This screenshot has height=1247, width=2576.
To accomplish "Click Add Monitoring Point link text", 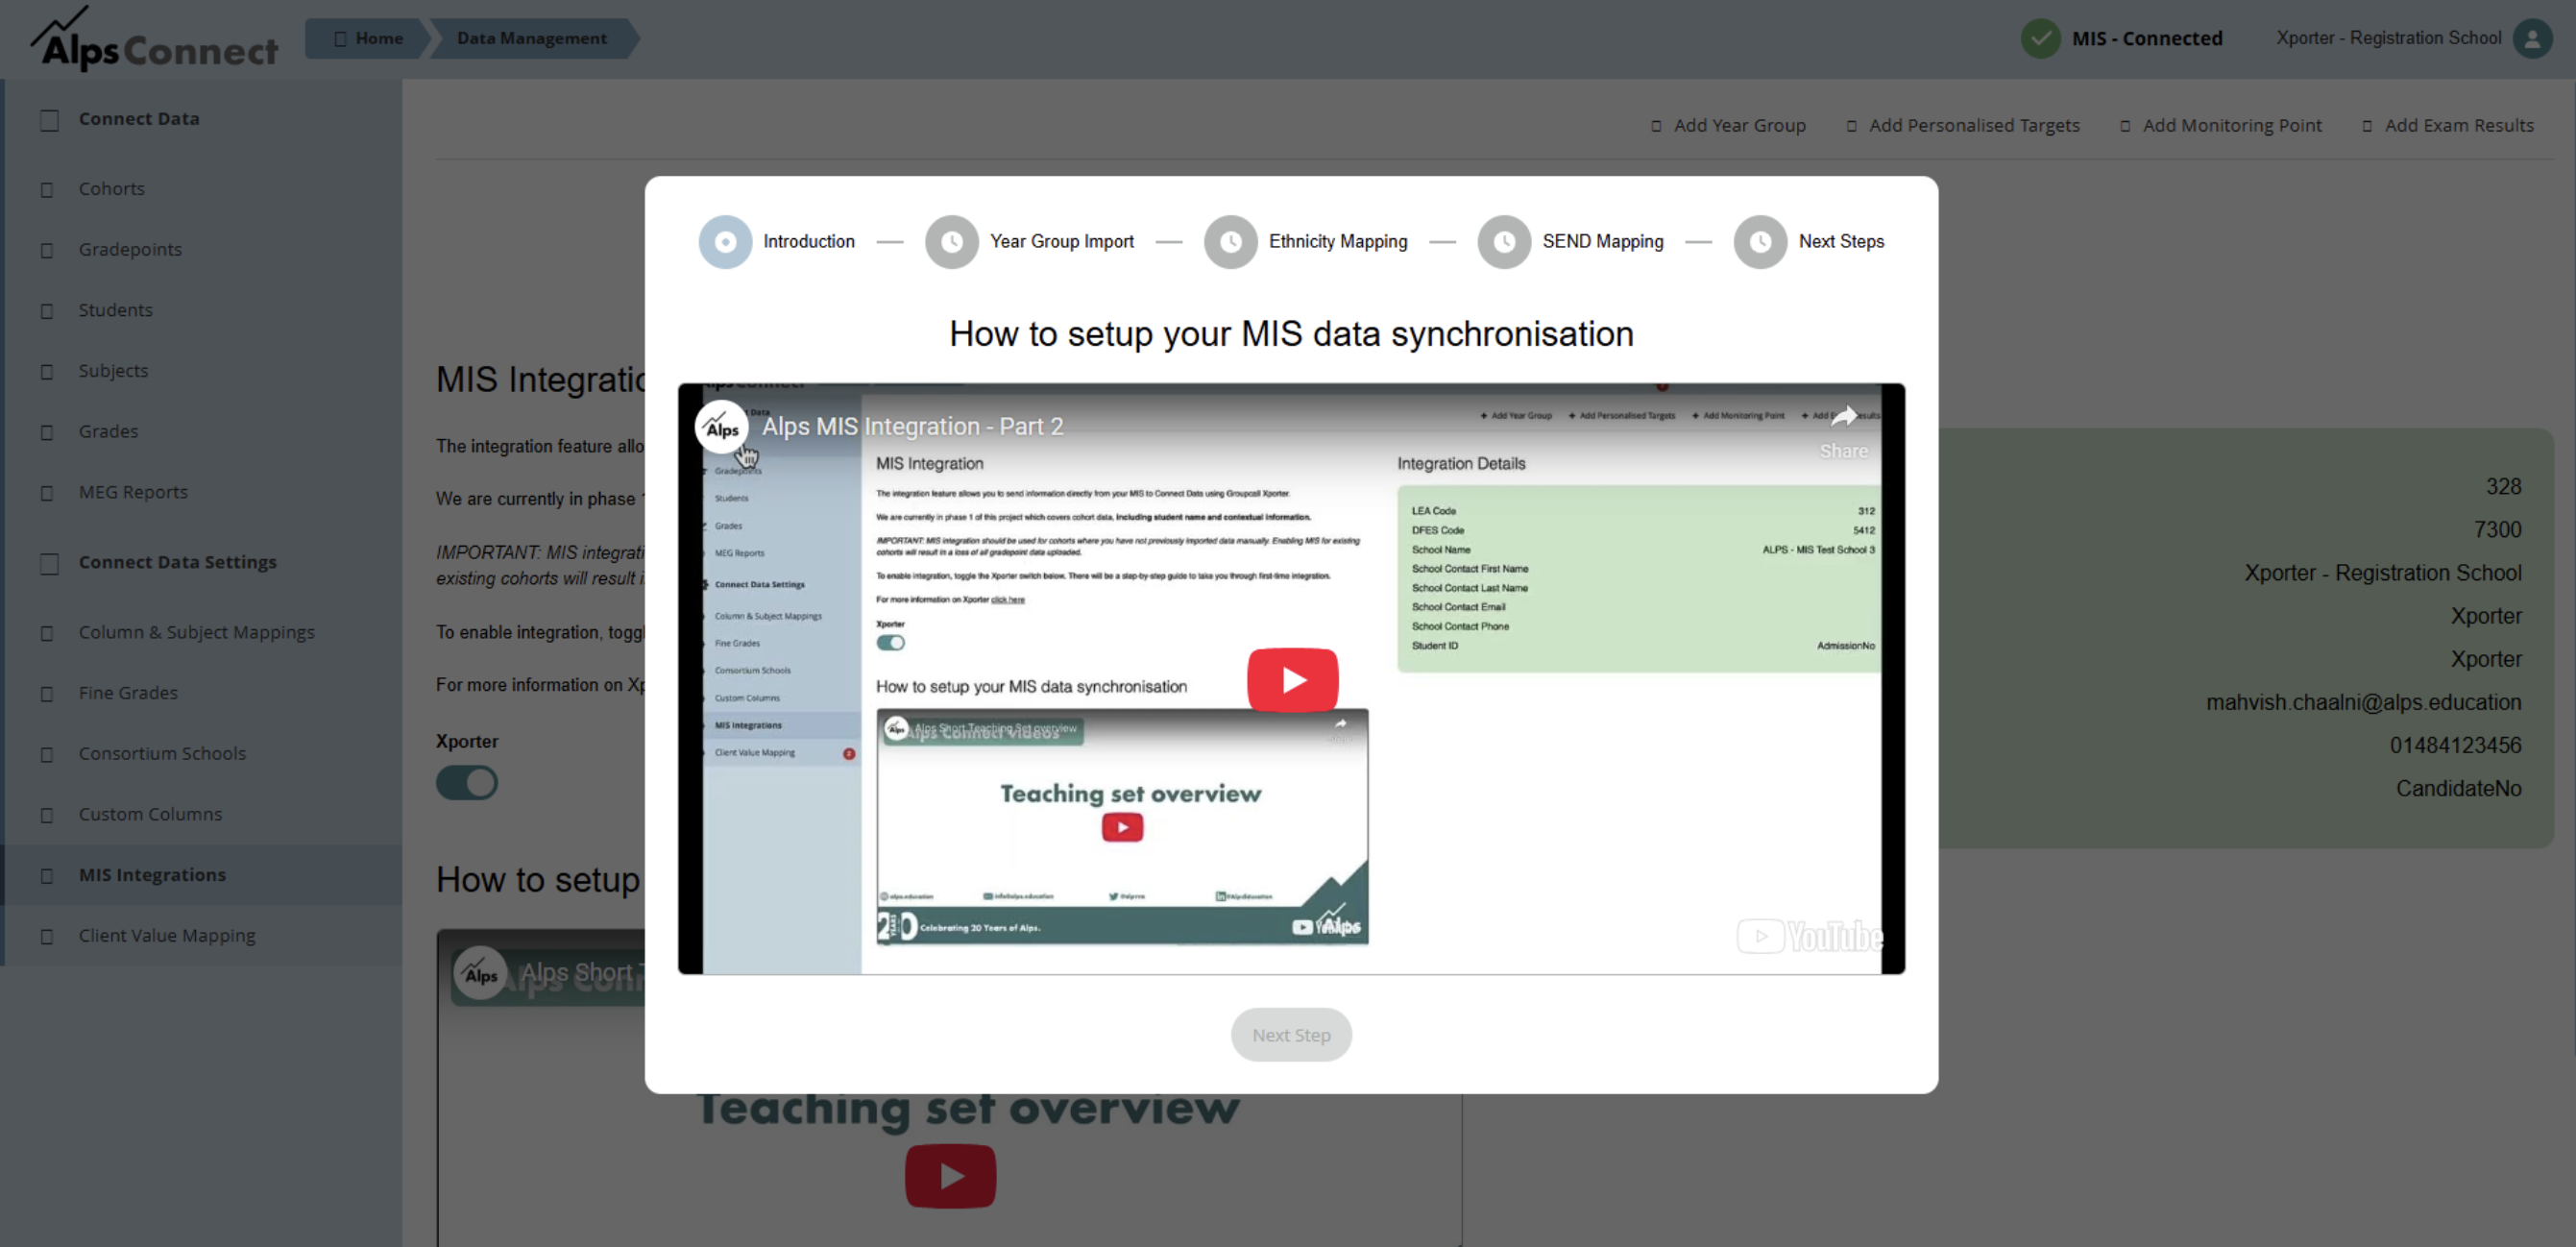I will pyautogui.click(x=2232, y=126).
